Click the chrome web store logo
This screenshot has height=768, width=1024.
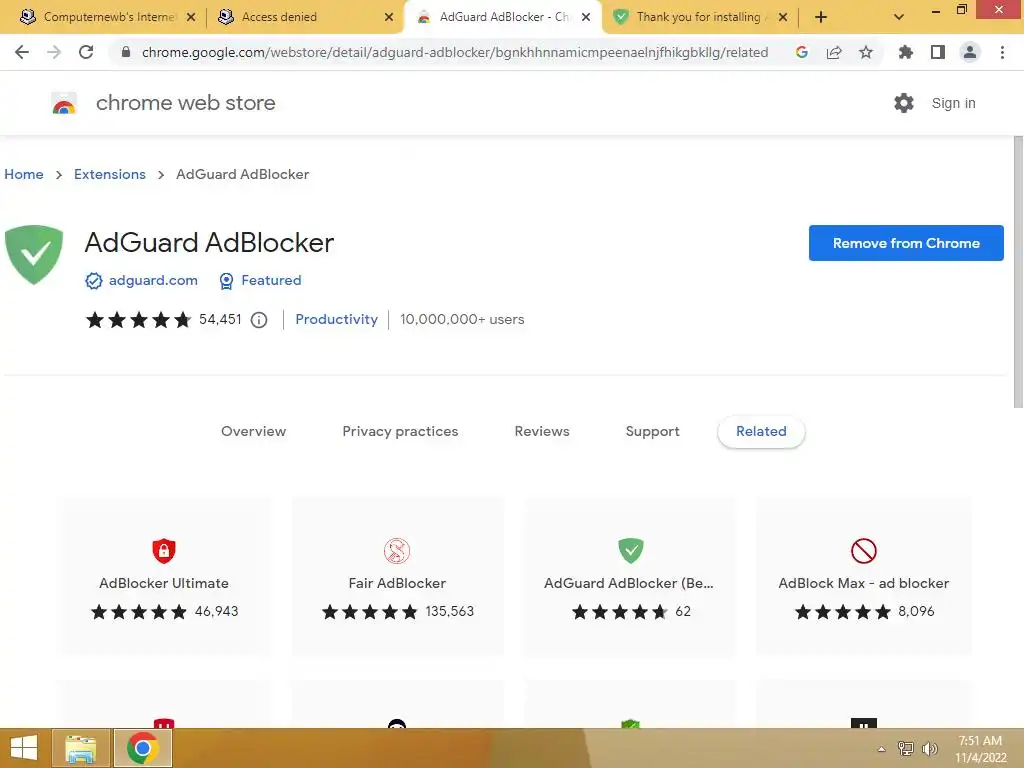coord(64,103)
